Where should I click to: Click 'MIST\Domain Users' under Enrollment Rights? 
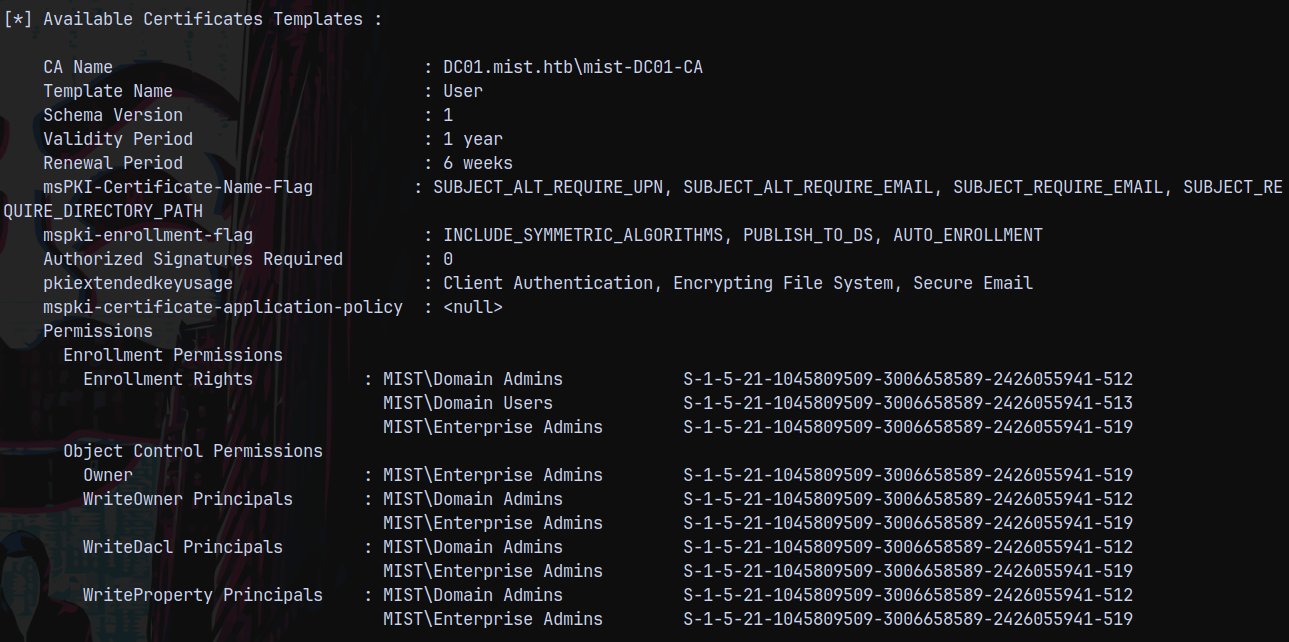pos(468,403)
